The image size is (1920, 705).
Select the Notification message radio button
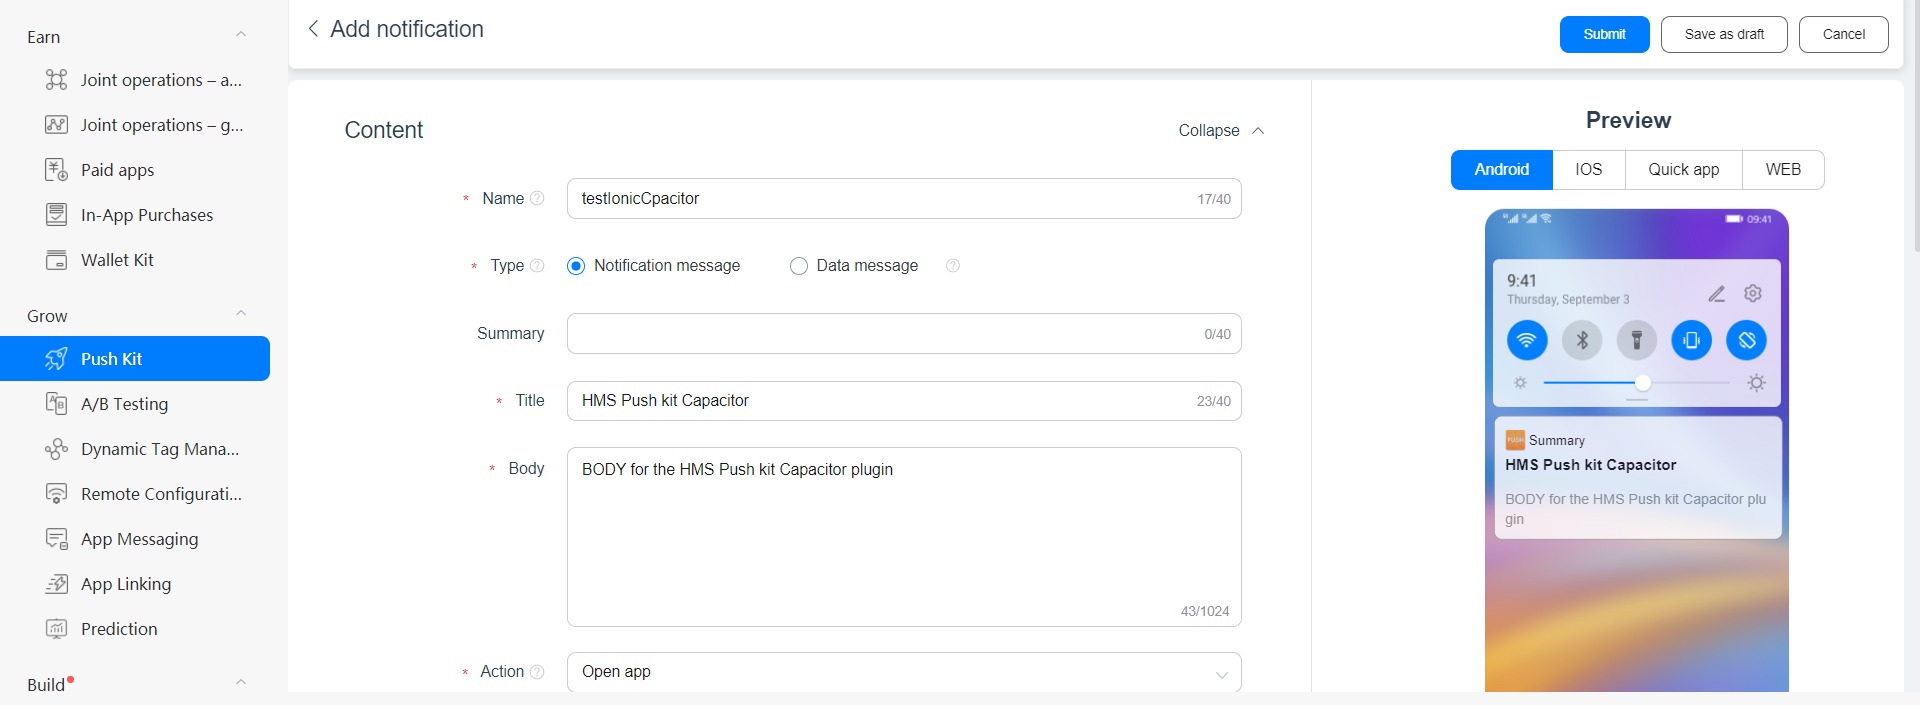576,266
